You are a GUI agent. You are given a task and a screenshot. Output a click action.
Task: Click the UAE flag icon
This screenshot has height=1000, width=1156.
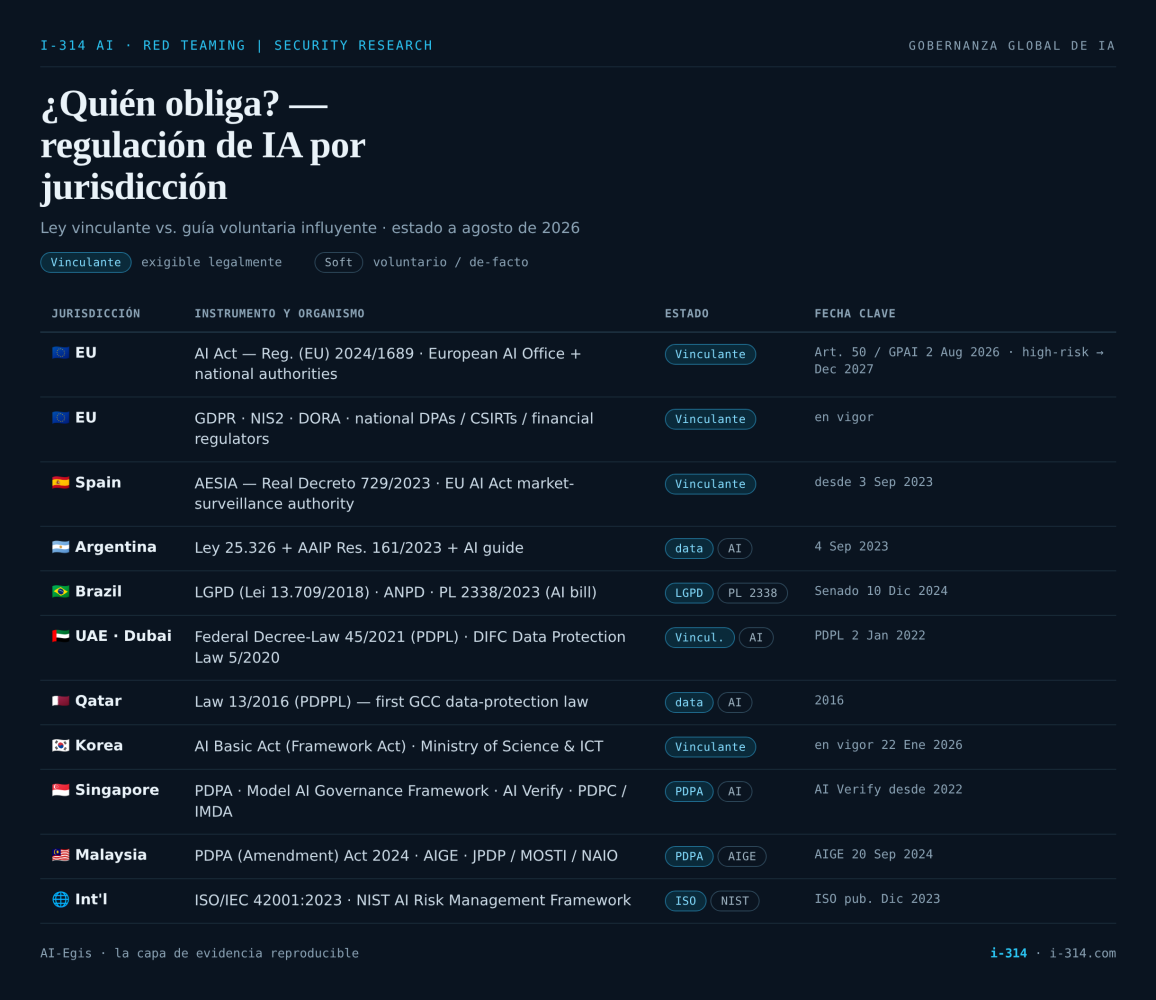(x=60, y=636)
